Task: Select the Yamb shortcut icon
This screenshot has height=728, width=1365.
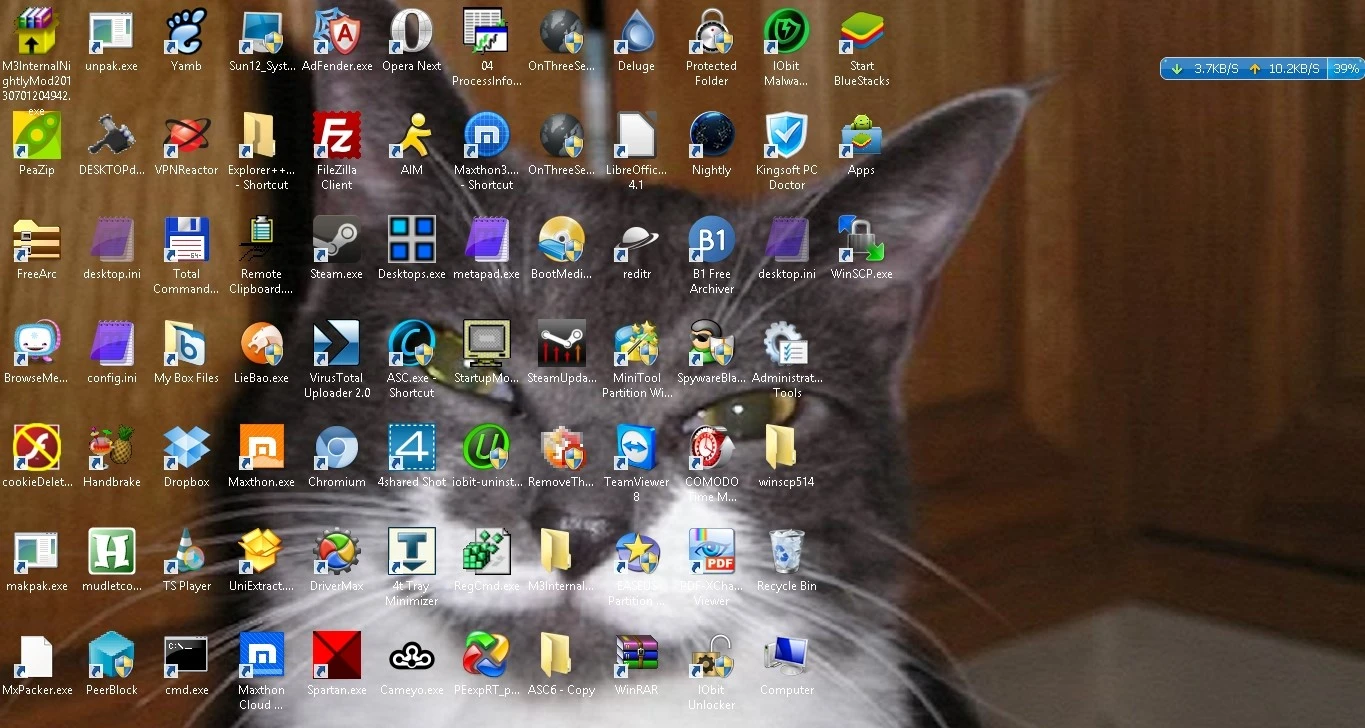Action: (x=187, y=31)
